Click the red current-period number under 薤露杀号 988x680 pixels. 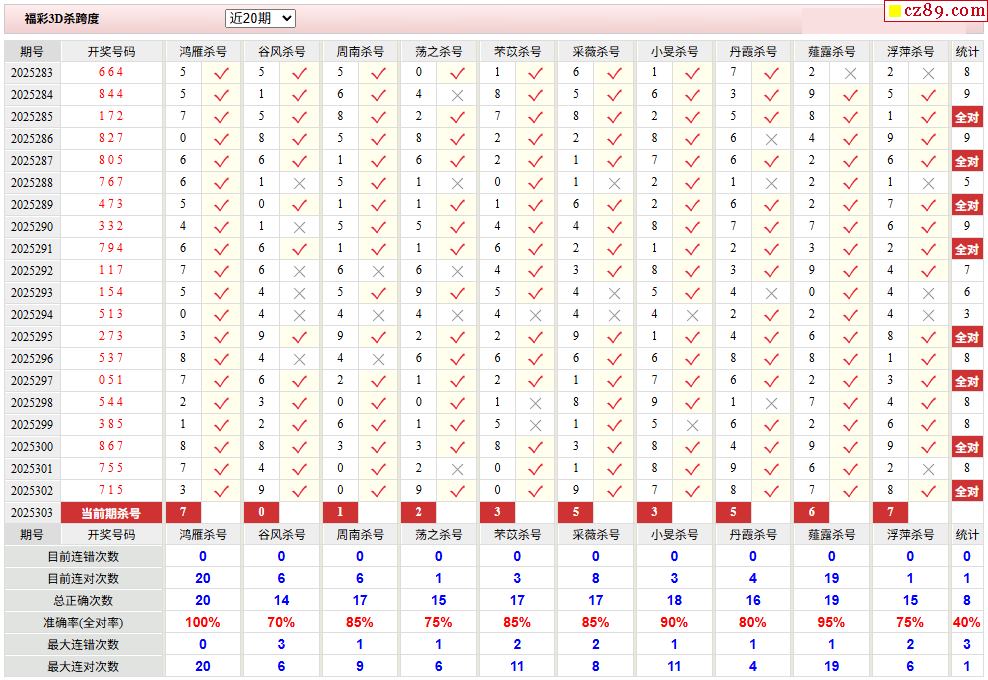coord(812,513)
